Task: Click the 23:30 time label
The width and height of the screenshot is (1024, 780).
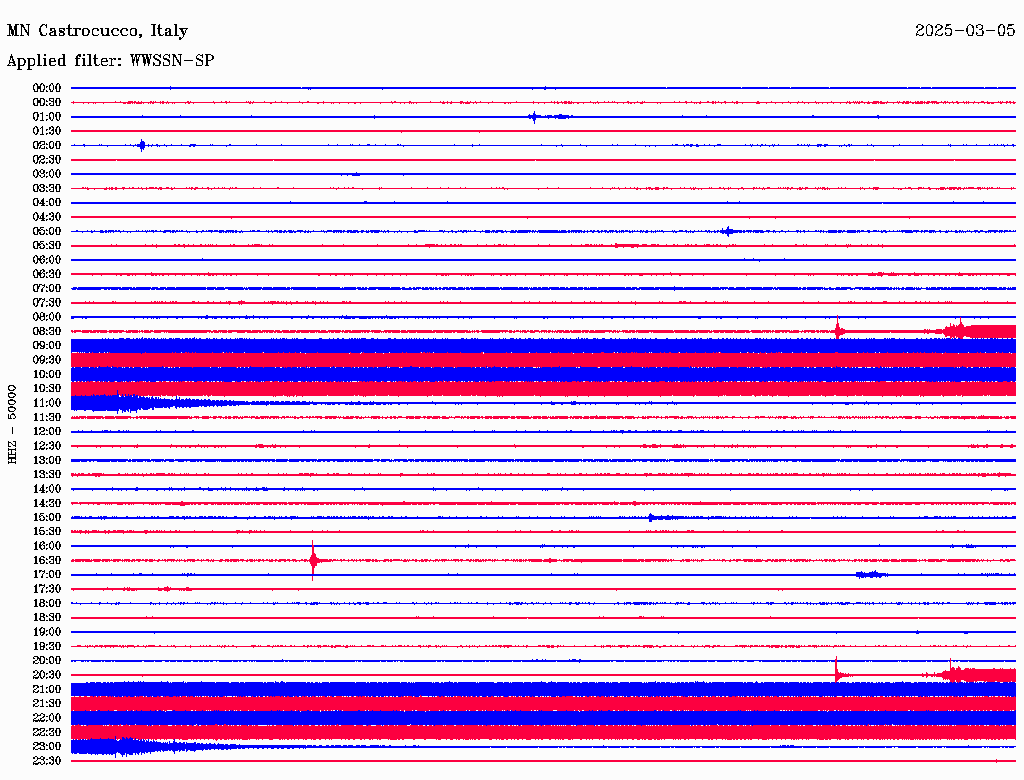Action: point(46,761)
